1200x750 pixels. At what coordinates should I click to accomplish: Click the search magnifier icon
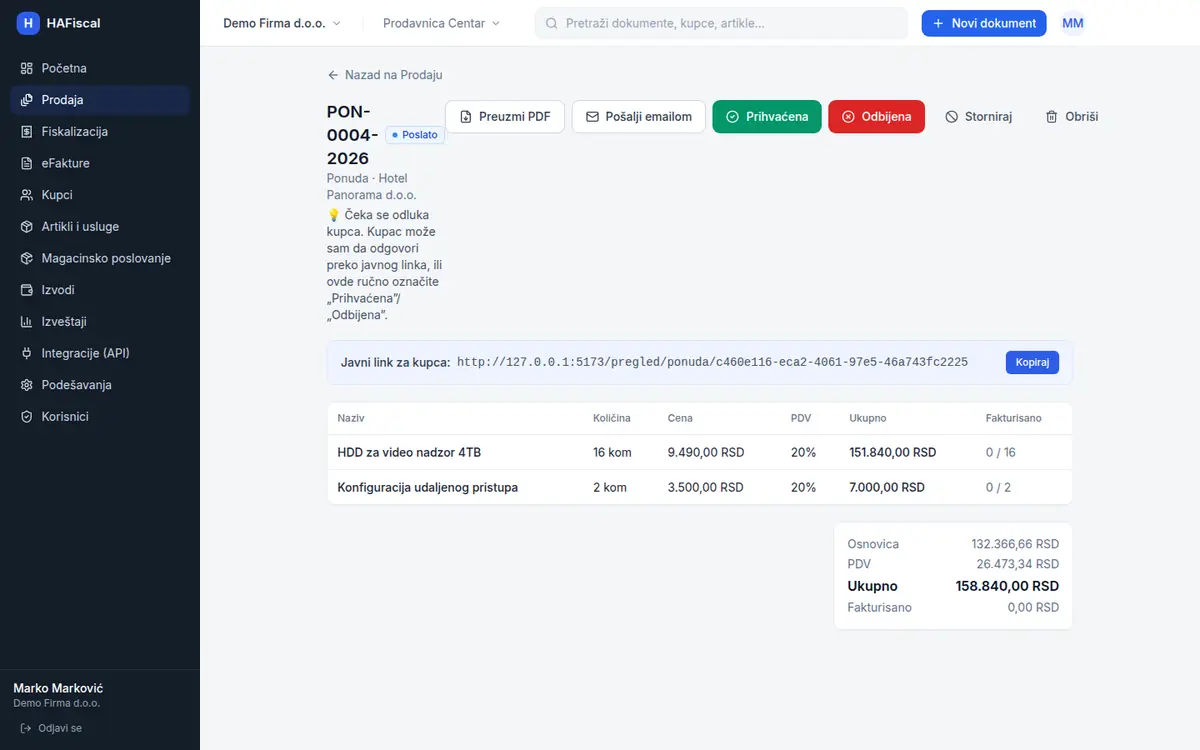[x=551, y=23]
